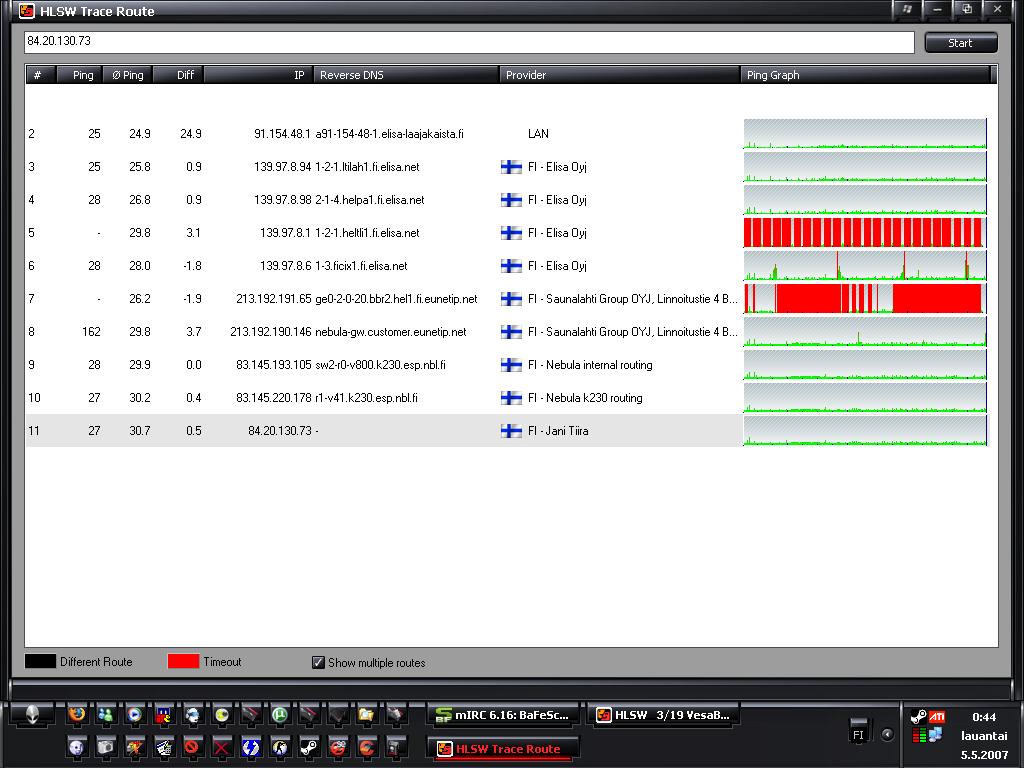The height and width of the screenshot is (768, 1024).
Task: Select nebula-gw.customer.eunetip.net entry
Action: click(x=391, y=332)
